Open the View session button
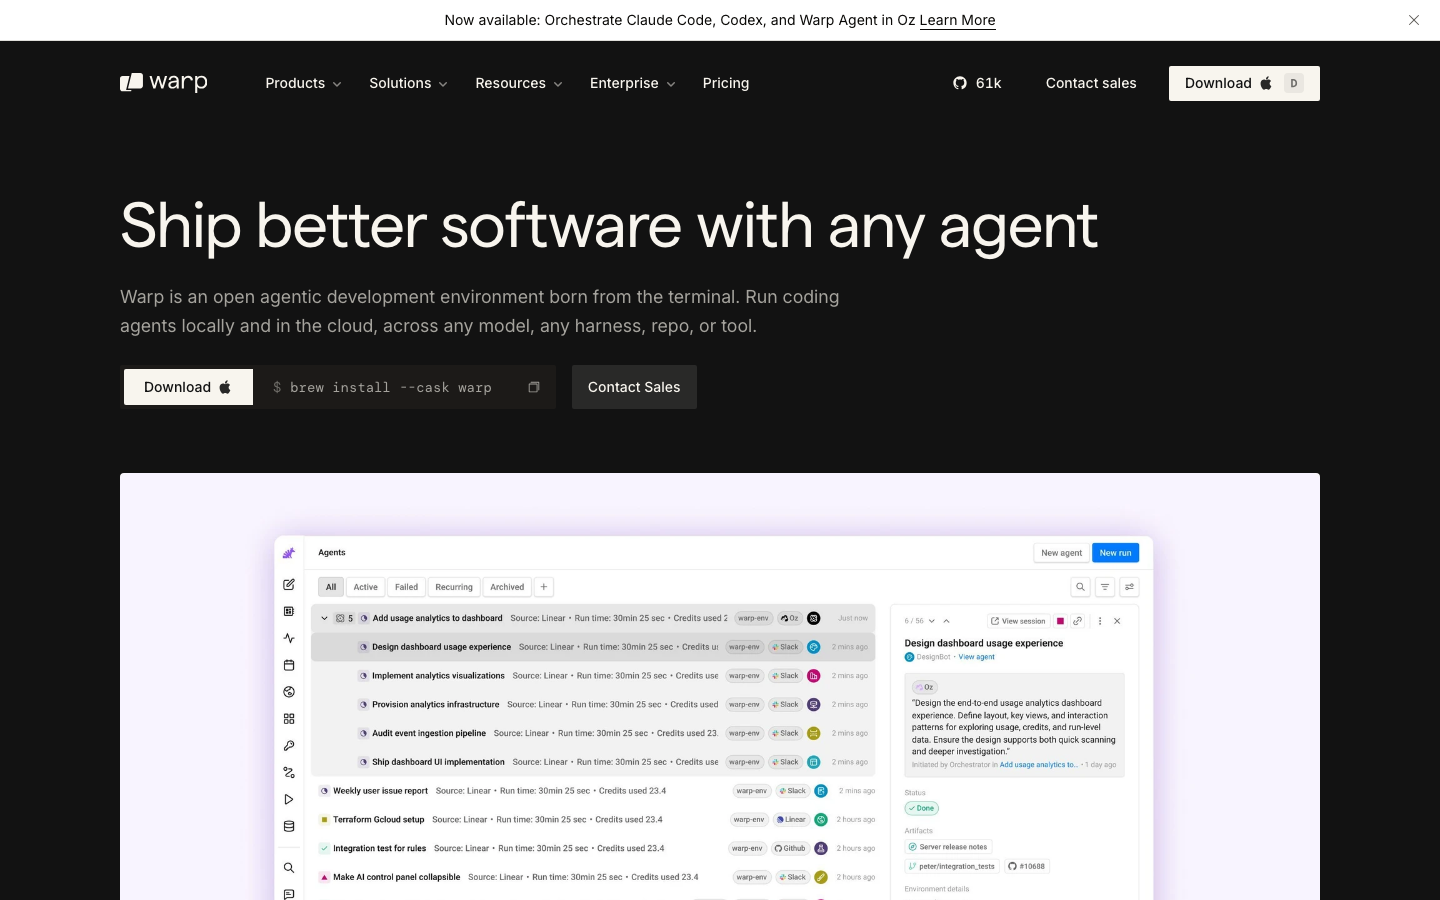 point(1018,621)
